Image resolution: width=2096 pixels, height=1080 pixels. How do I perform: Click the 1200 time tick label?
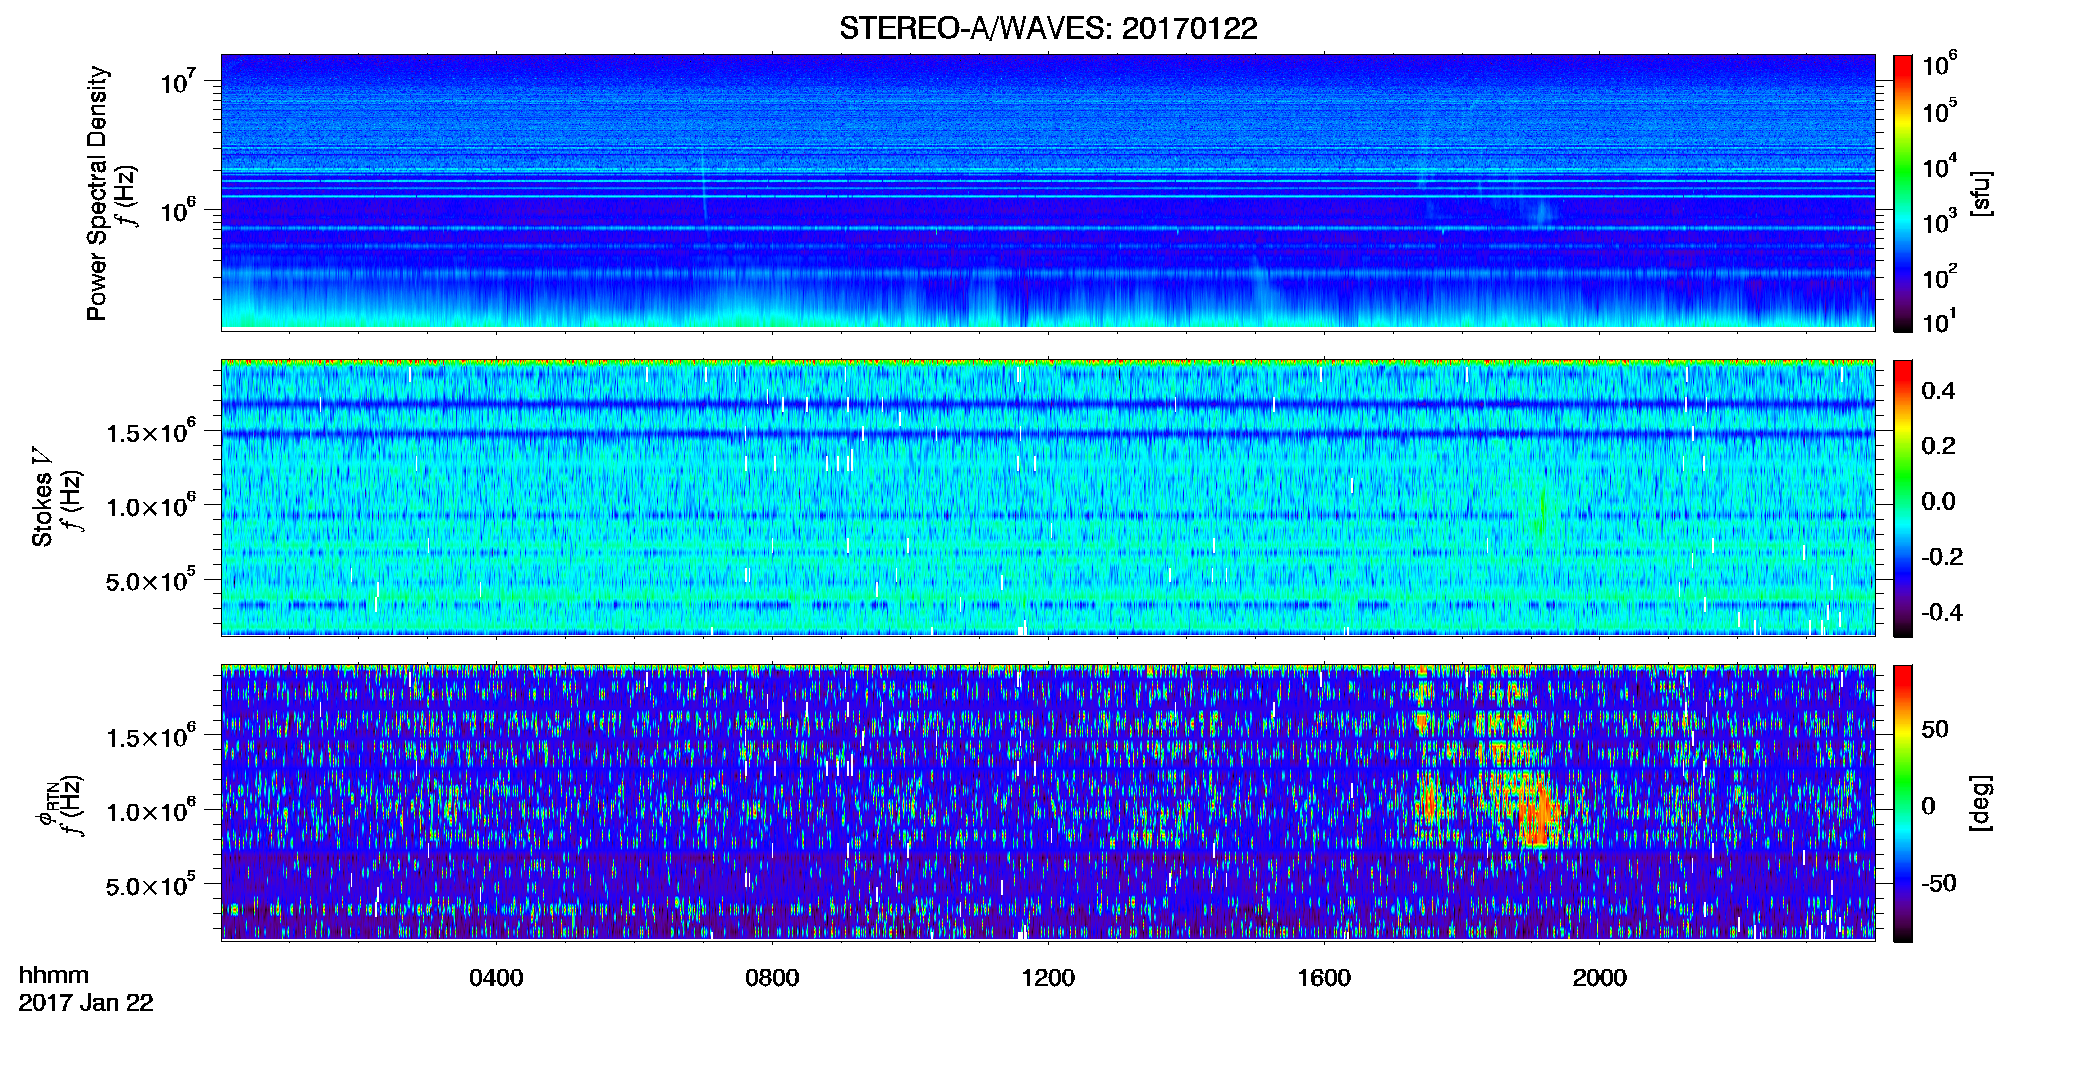[1048, 978]
